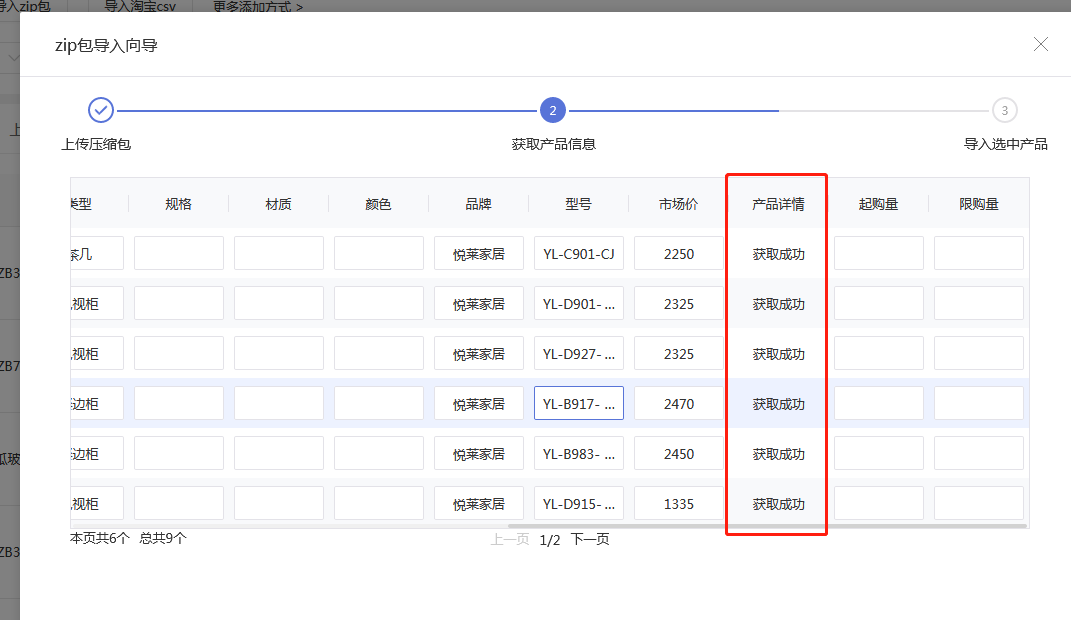Screen dimensions: 1071x620
Task: Click 品牌 field in the YL-D901 row
Action: 478,304
